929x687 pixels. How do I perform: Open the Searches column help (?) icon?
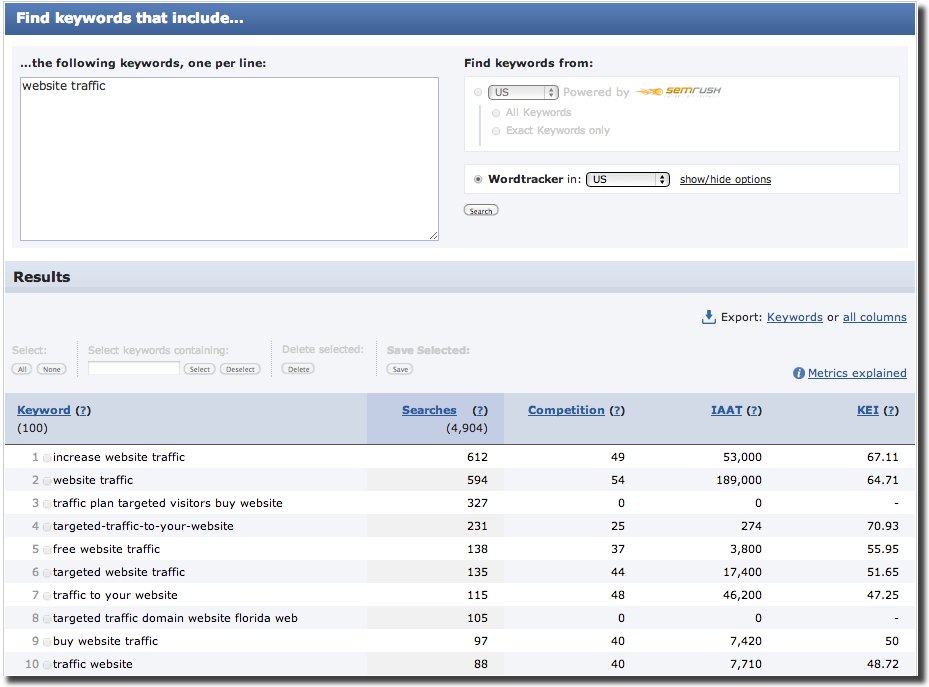pos(480,410)
